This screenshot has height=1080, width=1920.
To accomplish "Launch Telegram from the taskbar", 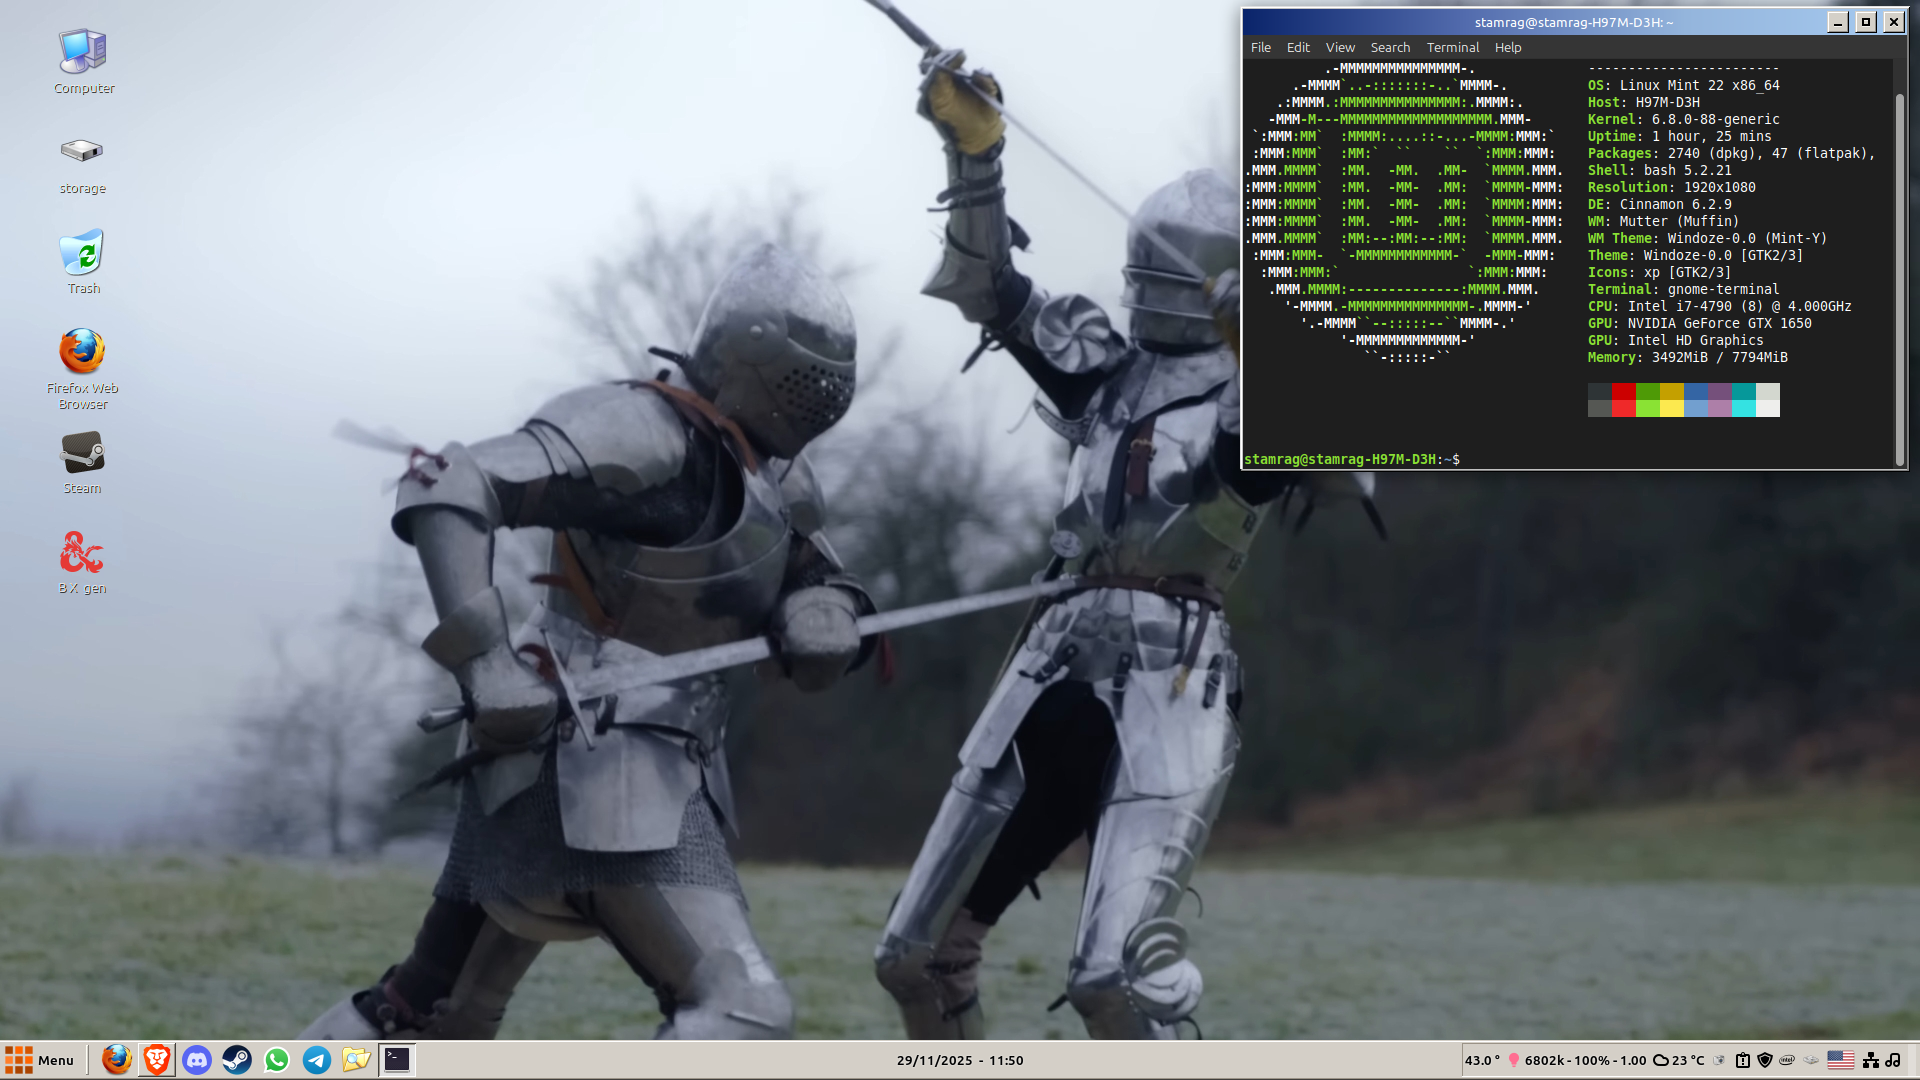I will click(317, 1060).
